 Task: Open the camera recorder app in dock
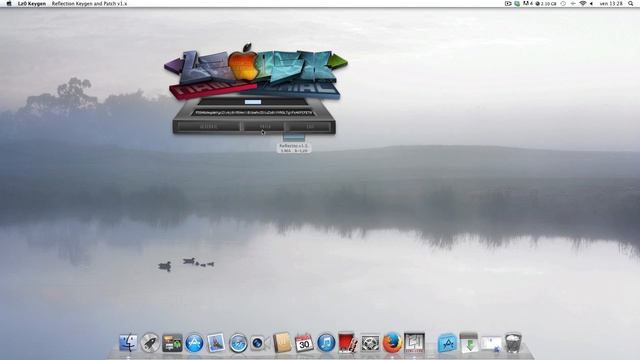tap(260, 343)
